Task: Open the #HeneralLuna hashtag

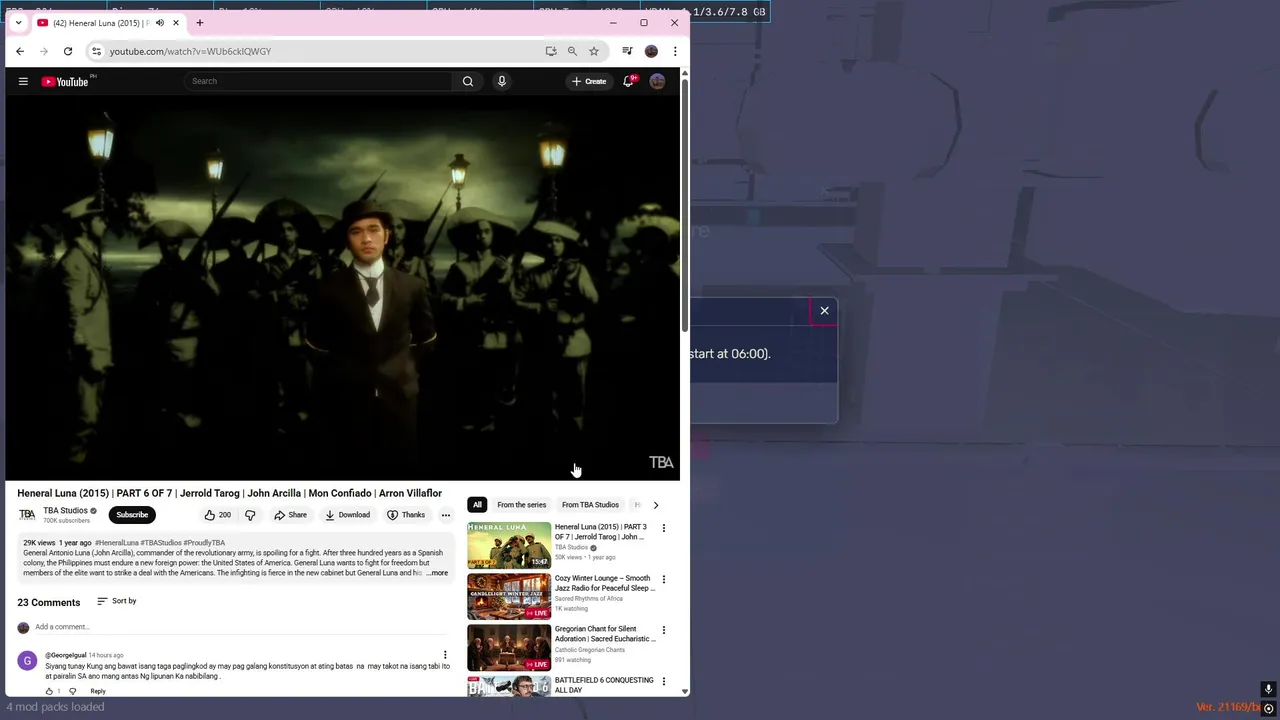Action: (117, 543)
